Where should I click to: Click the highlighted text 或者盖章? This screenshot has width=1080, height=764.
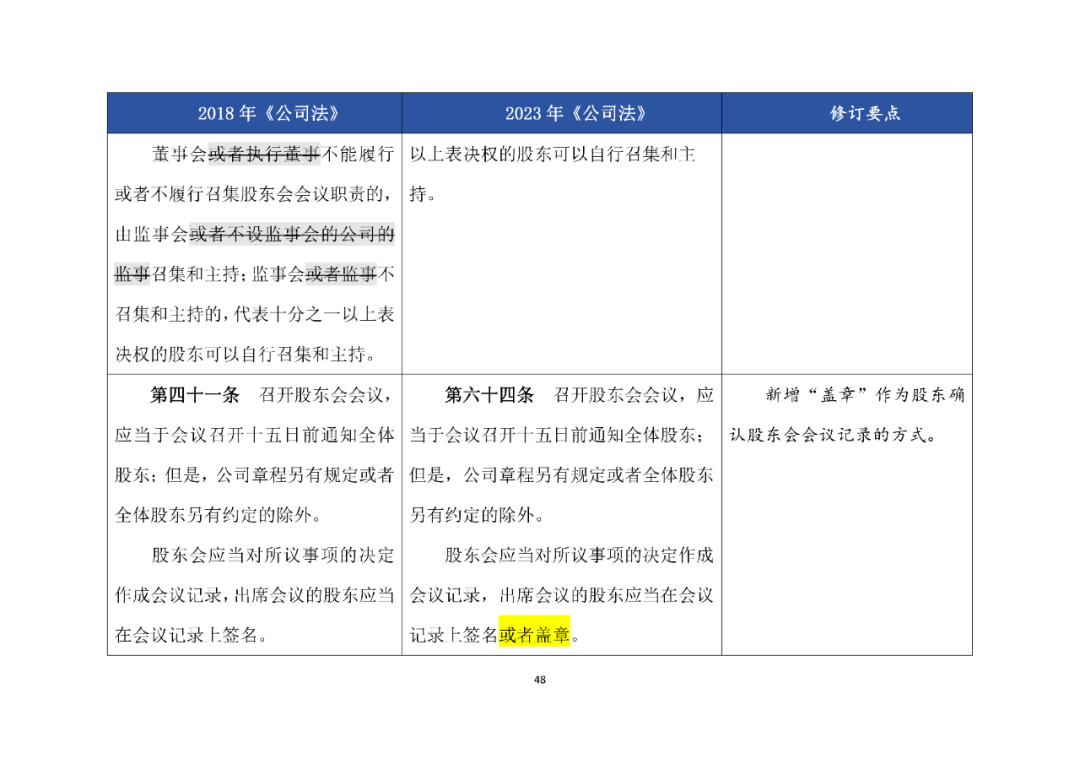tap(534, 634)
